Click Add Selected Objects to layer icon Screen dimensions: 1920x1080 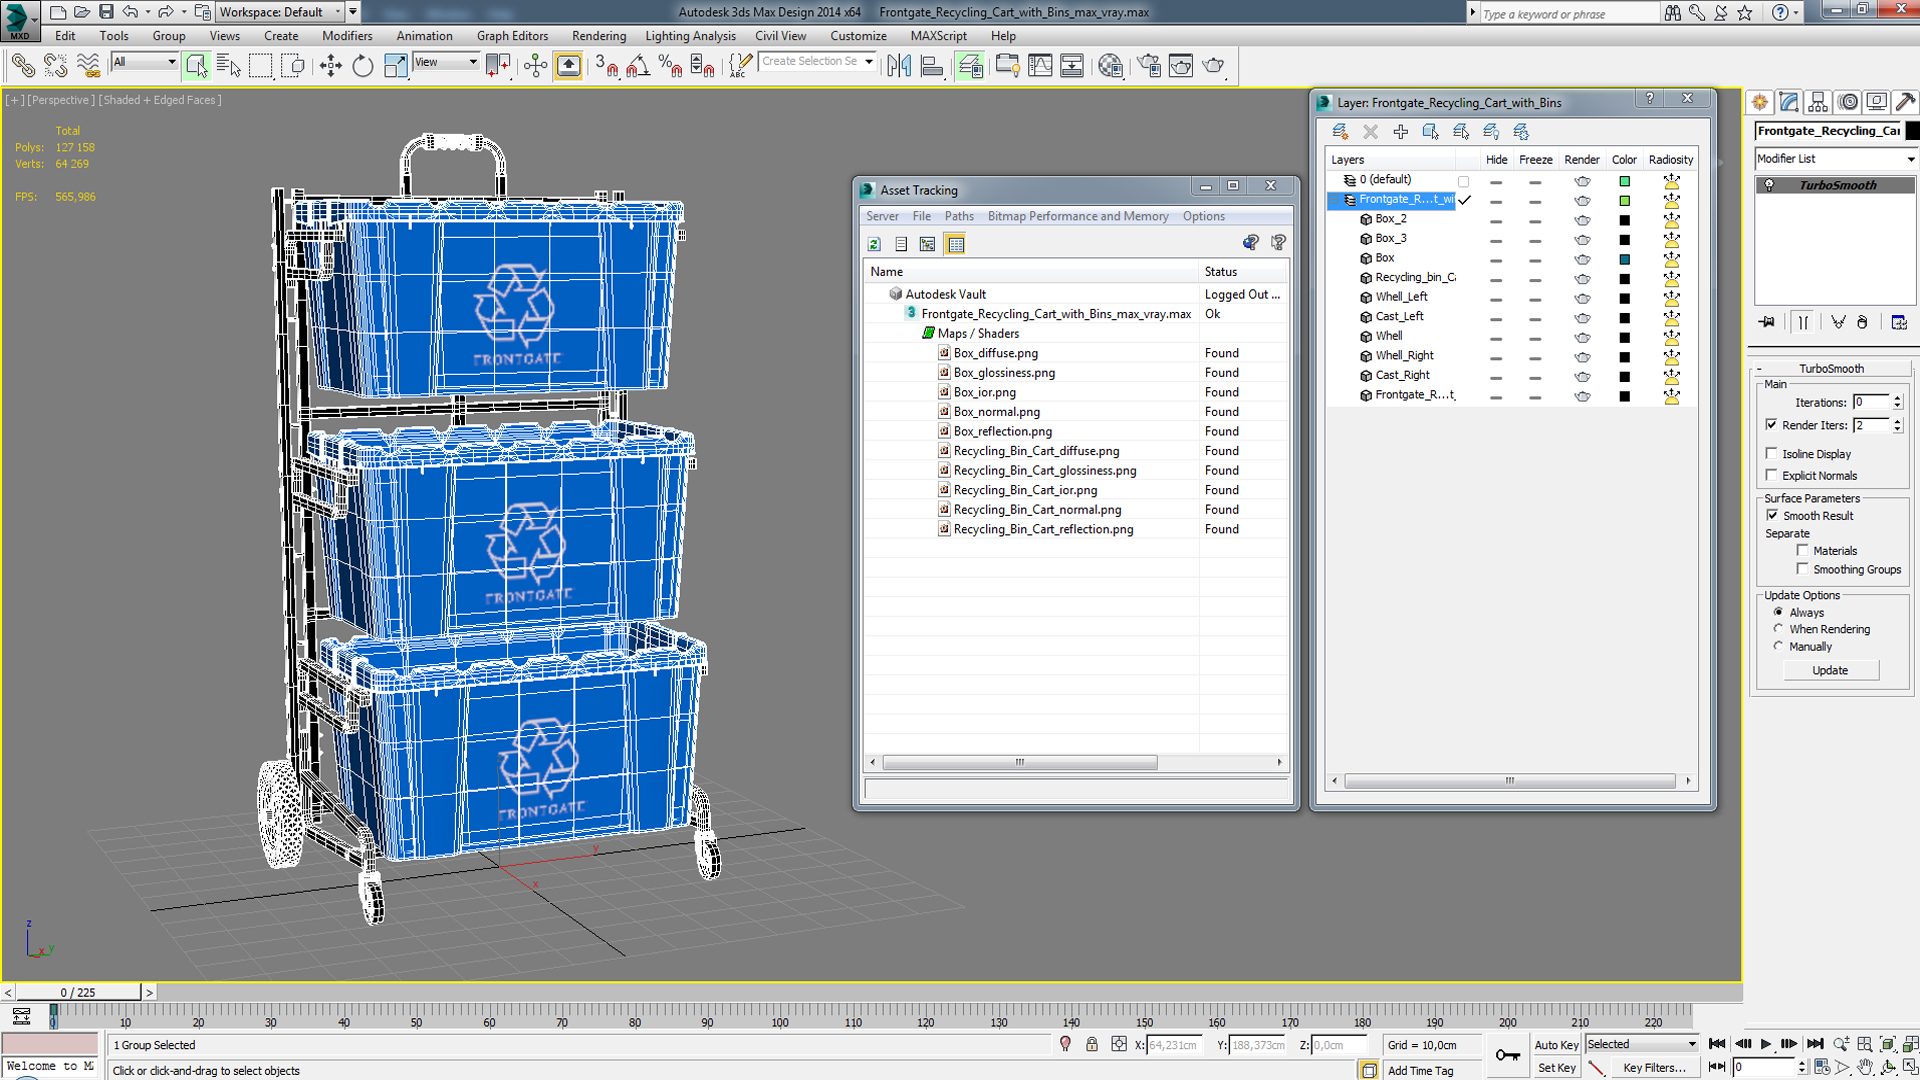click(1400, 132)
